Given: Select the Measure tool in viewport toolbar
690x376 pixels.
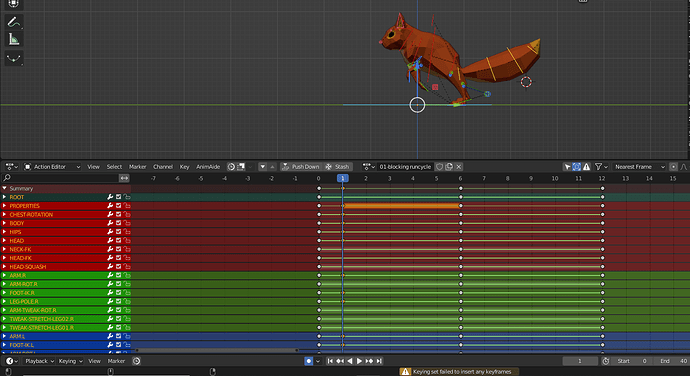Looking at the screenshot, I should 14,40.
